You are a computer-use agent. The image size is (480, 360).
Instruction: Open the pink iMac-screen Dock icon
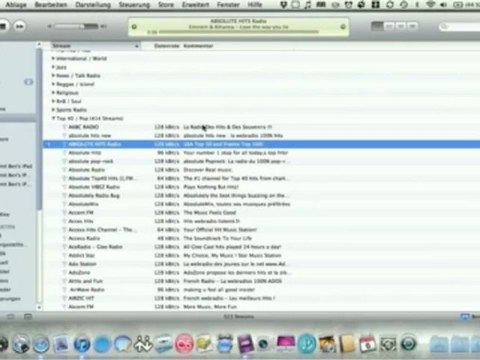click(x=286, y=344)
